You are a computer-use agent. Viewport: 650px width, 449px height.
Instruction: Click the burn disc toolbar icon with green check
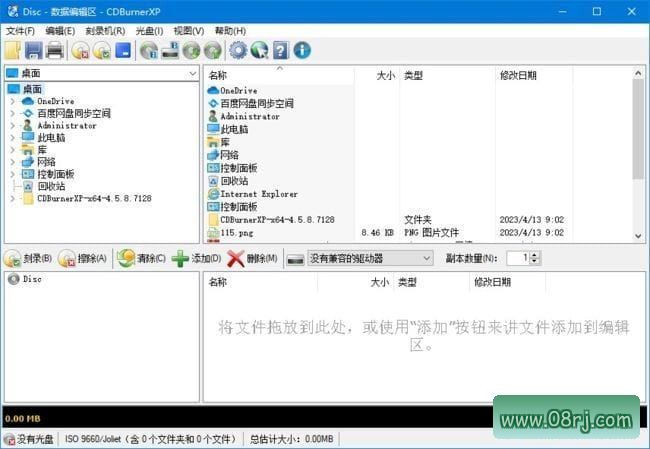[x=102, y=51]
